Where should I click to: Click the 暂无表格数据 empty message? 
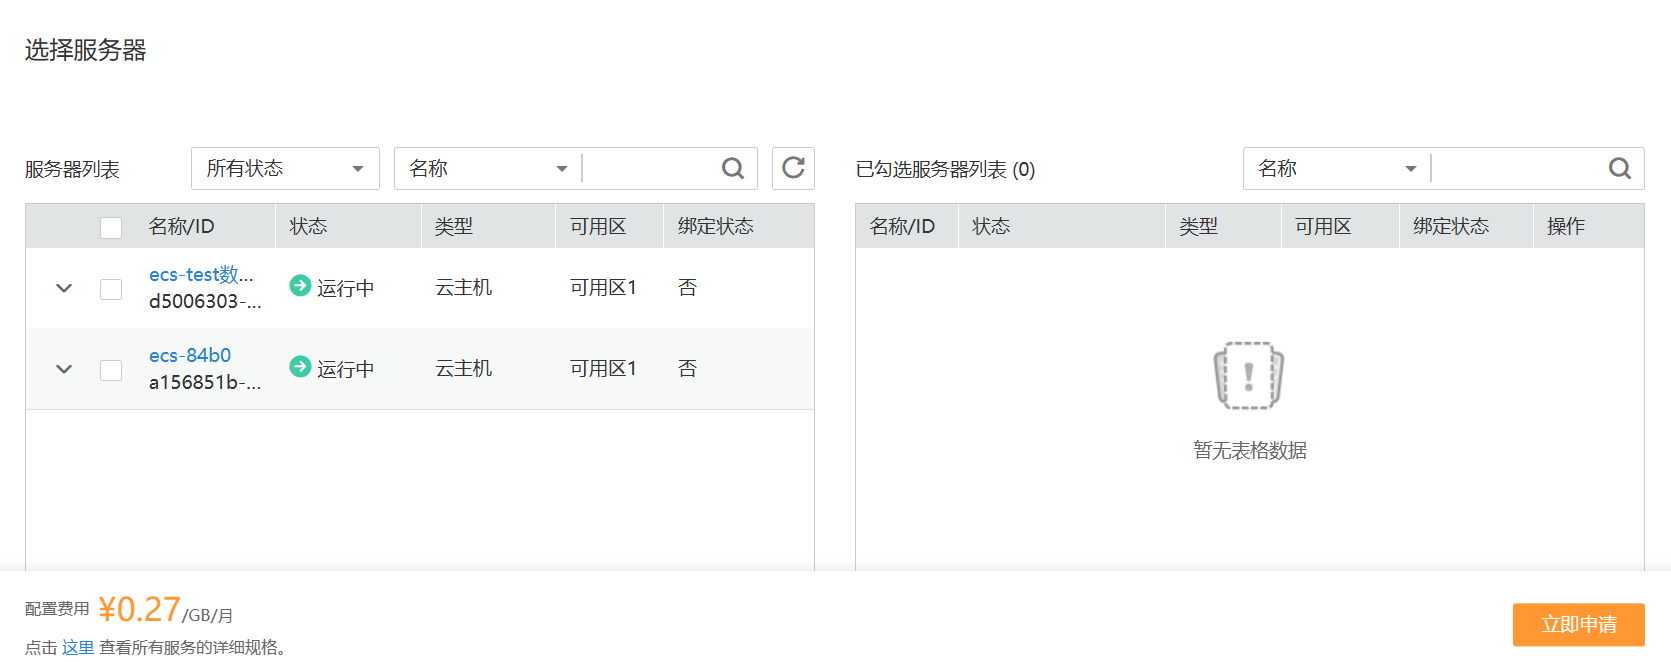[x=1249, y=450]
